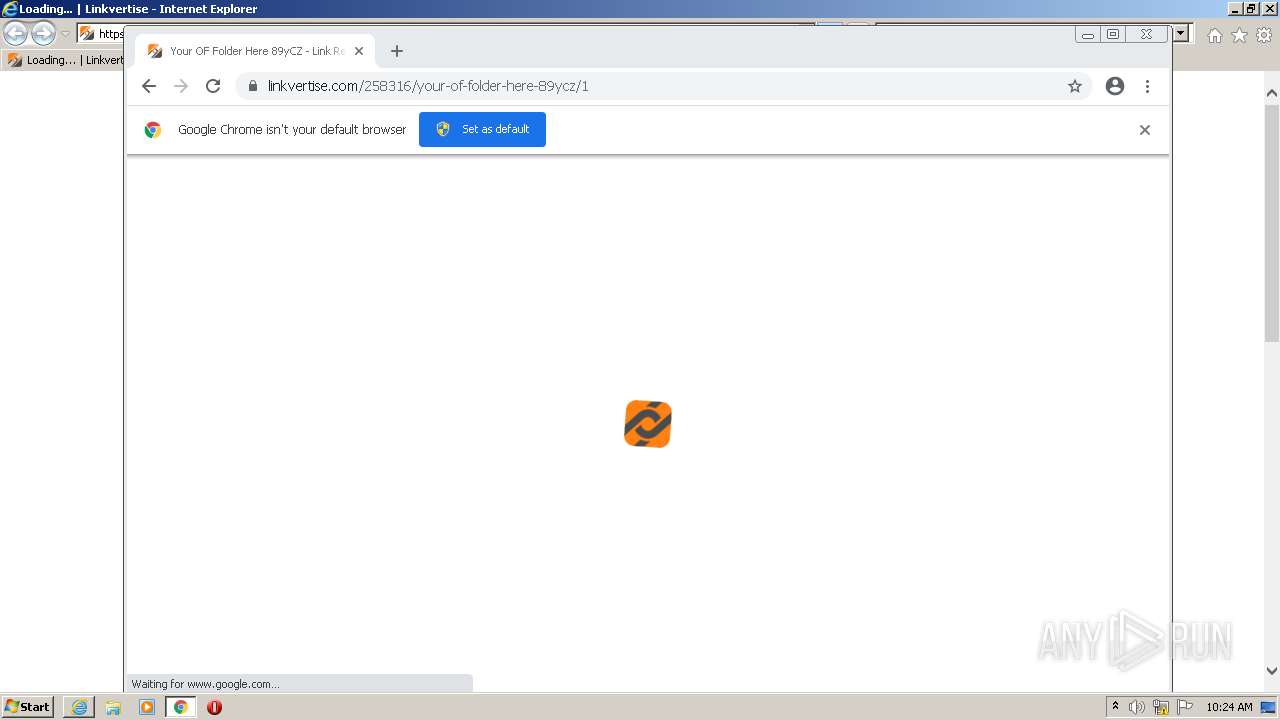Viewport: 1280px width, 720px height.
Task: Open Internet Explorer Favorites star
Action: [x=1239, y=35]
